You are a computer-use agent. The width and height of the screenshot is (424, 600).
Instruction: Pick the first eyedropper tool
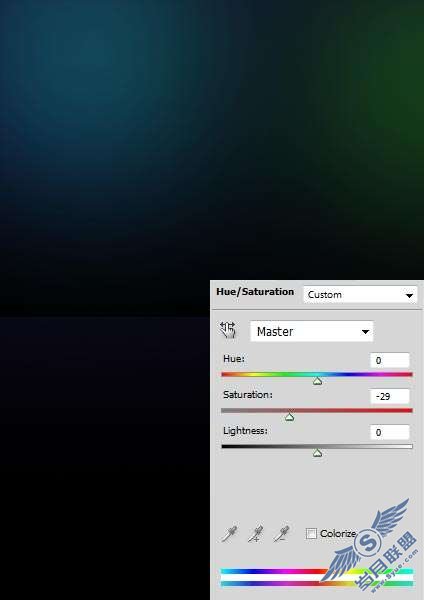pyautogui.click(x=230, y=533)
